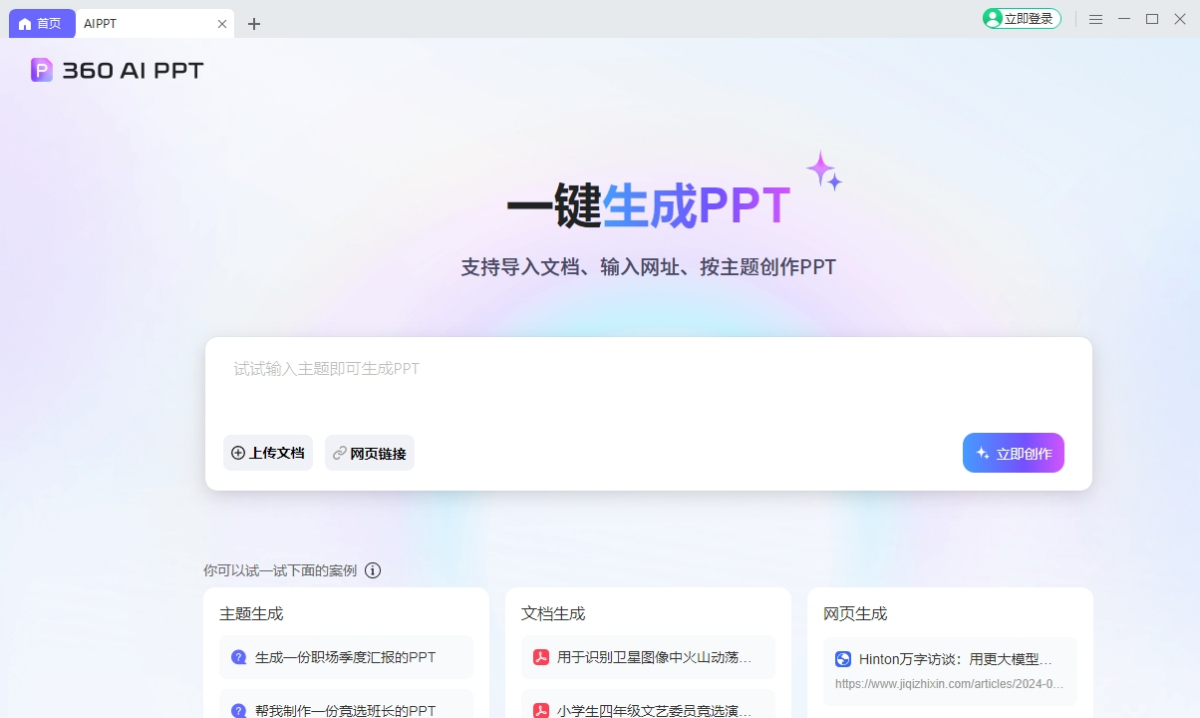Open the jiqizhixin.com article link
Image resolution: width=1200 pixels, height=718 pixels.
(949, 683)
